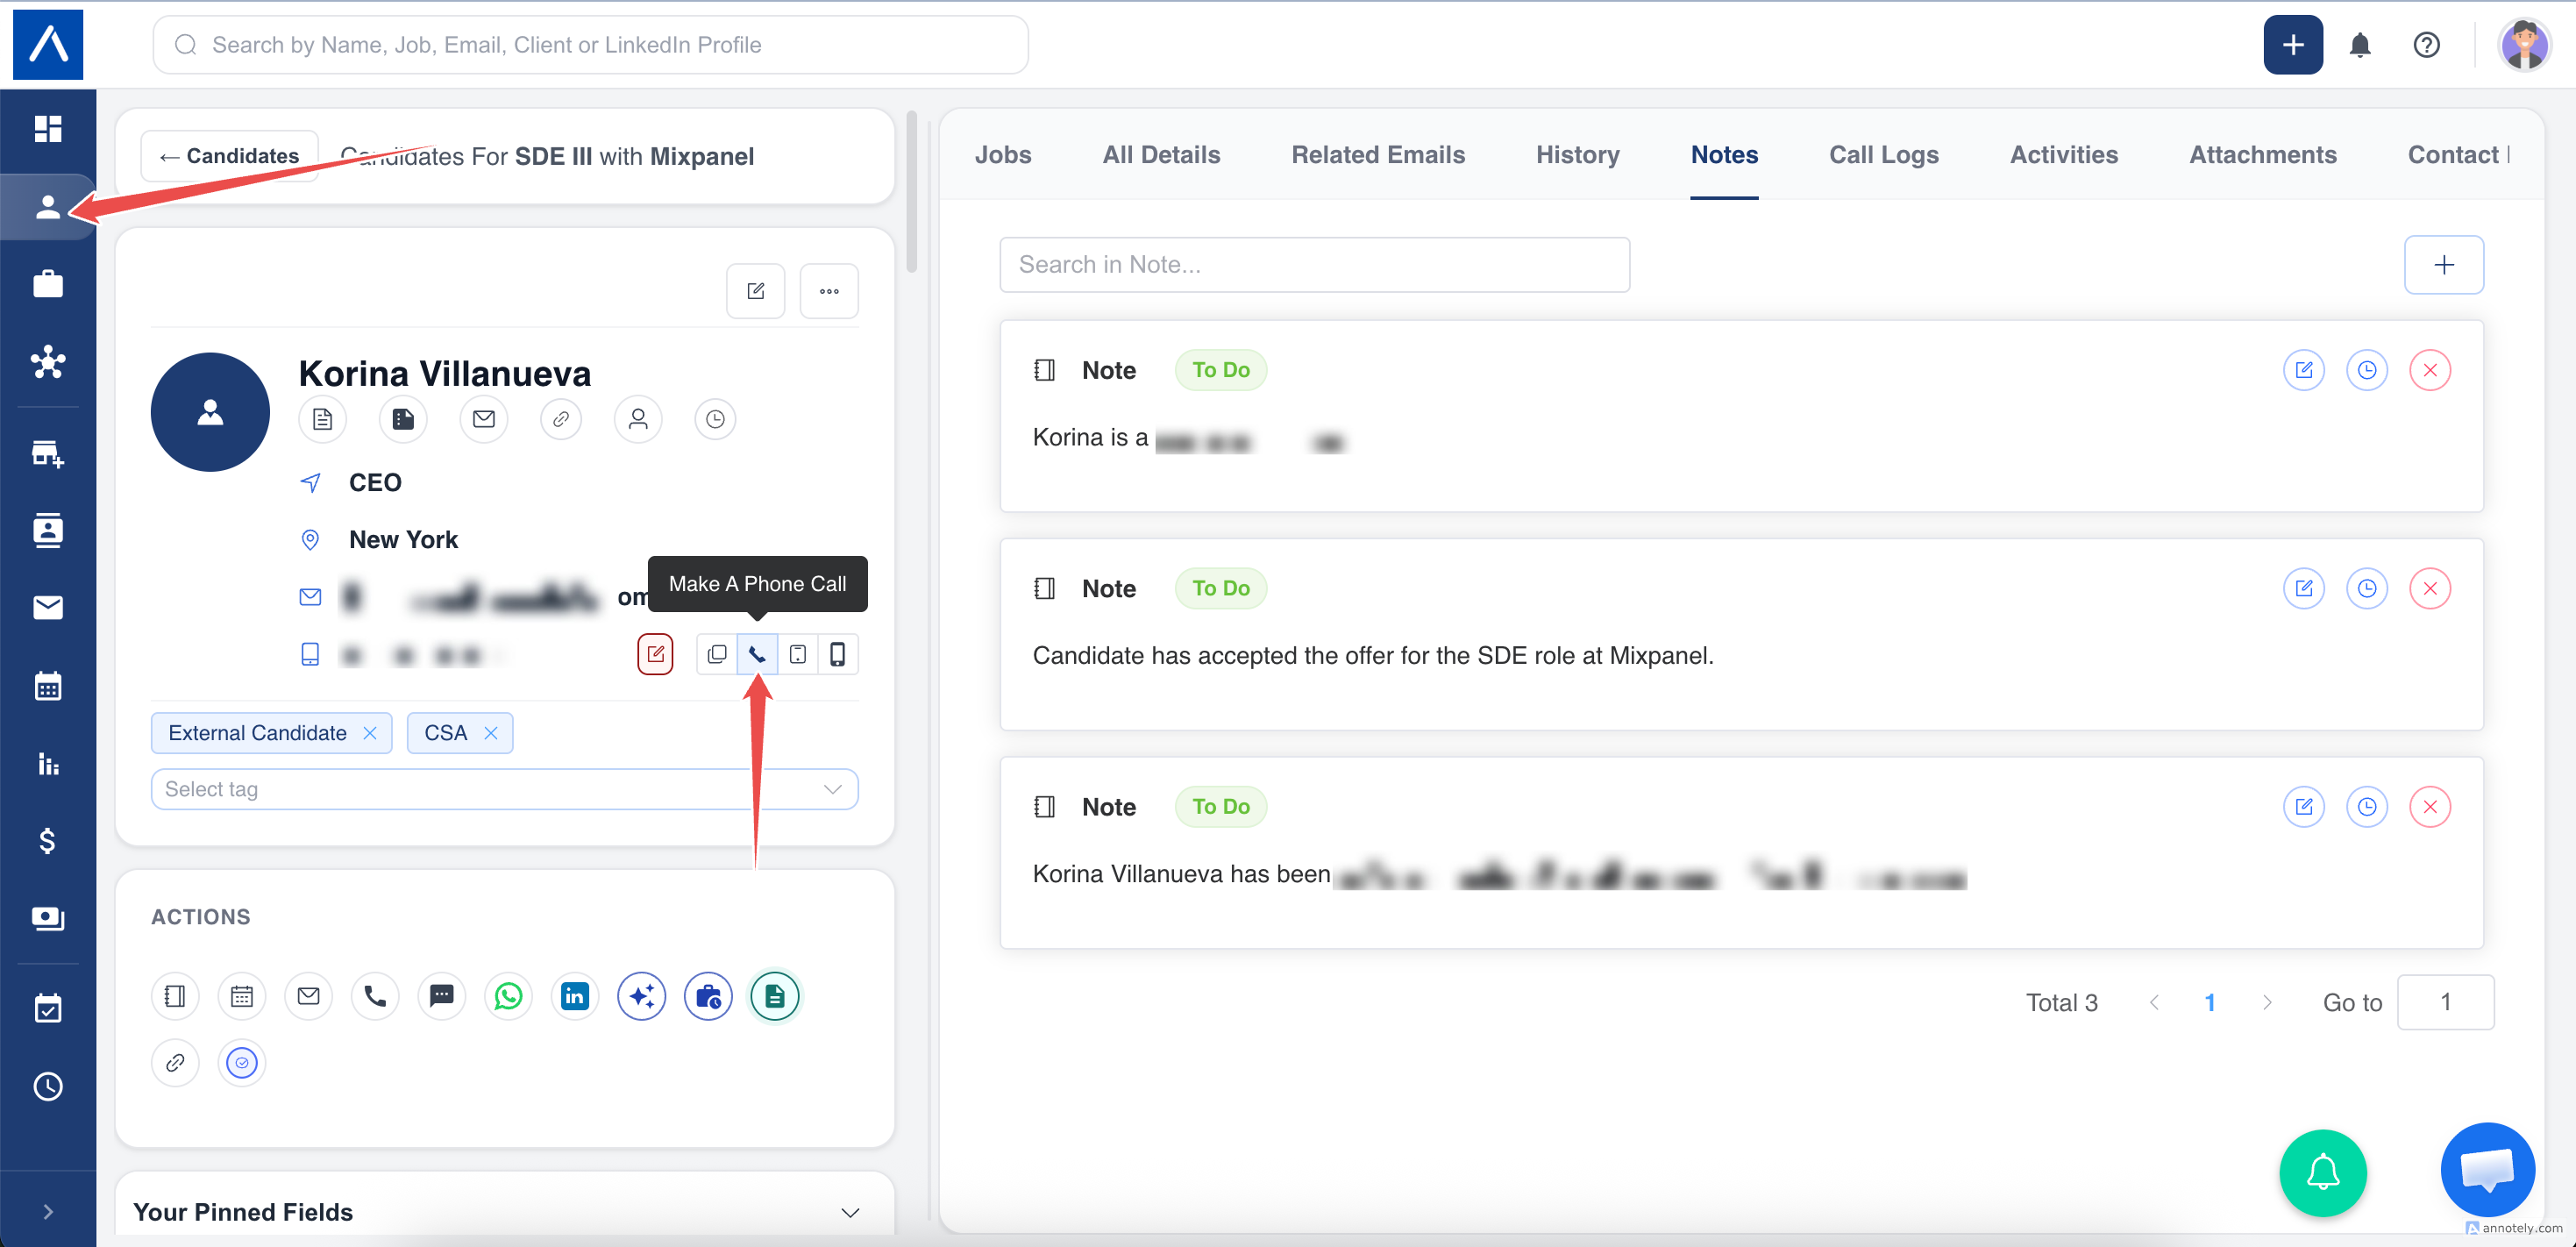Click the global search field
This screenshot has height=1247, width=2576.
[590, 45]
